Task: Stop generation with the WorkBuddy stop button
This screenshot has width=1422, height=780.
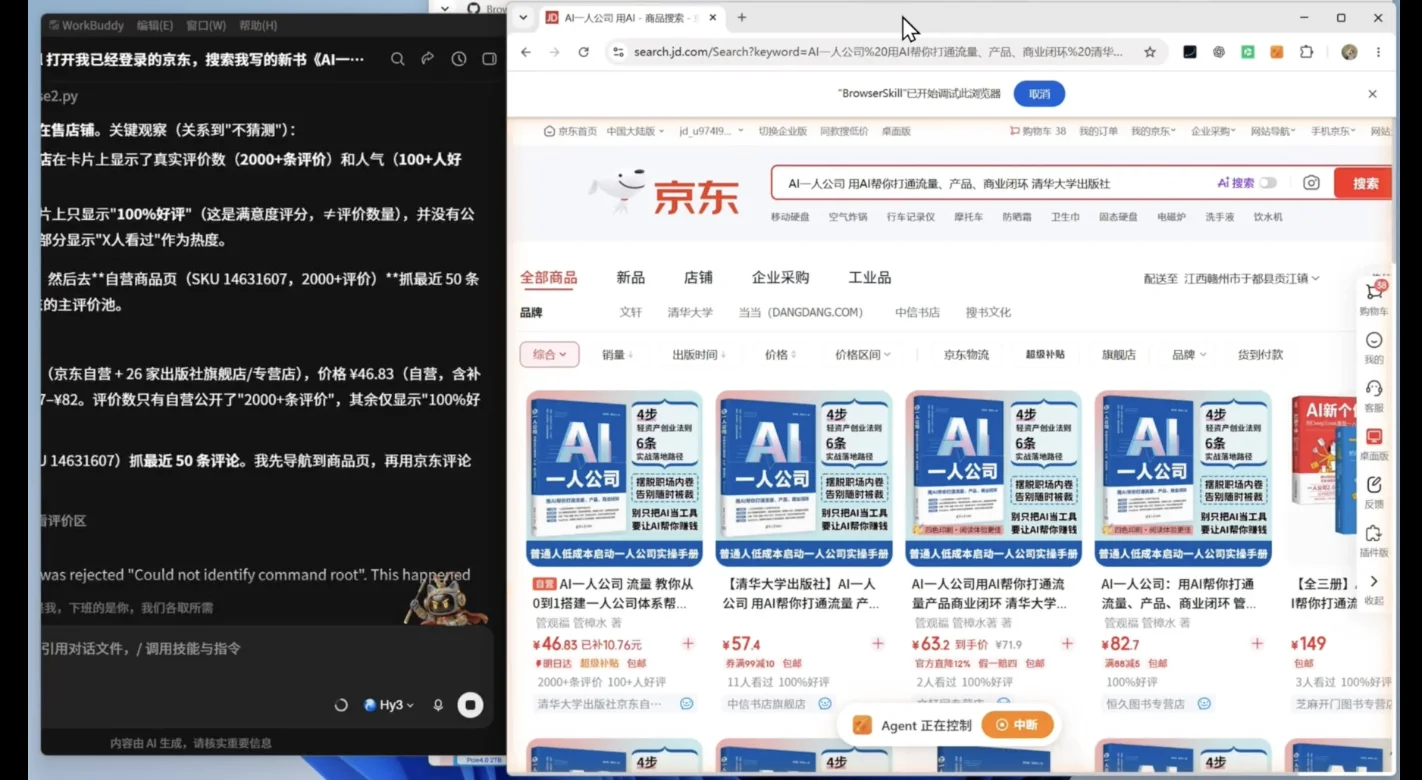Action: [x=470, y=705]
